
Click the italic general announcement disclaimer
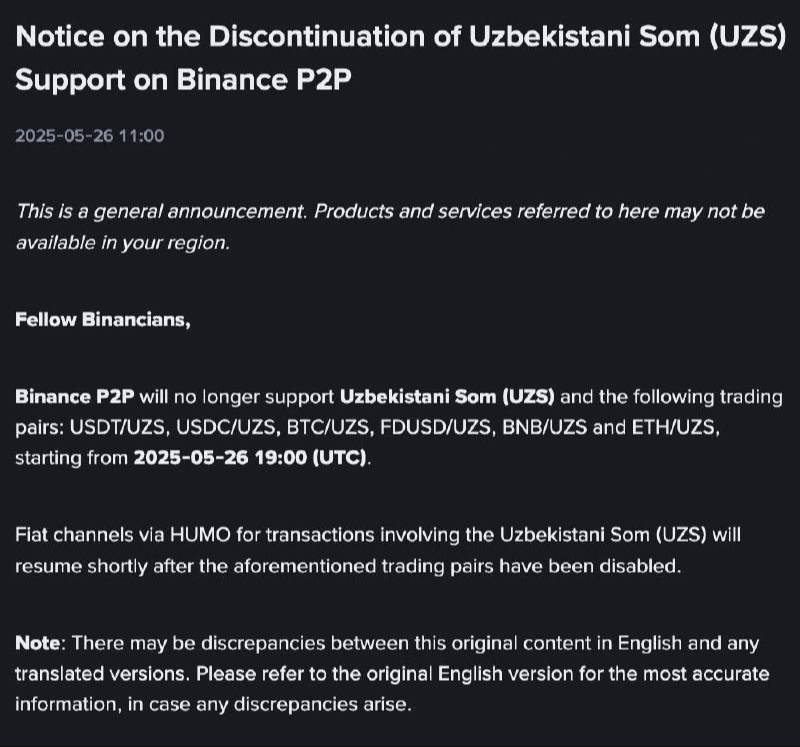tap(390, 227)
